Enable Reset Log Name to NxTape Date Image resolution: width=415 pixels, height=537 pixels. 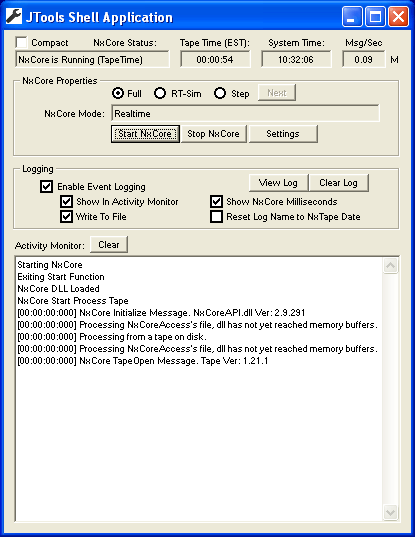pos(216,217)
